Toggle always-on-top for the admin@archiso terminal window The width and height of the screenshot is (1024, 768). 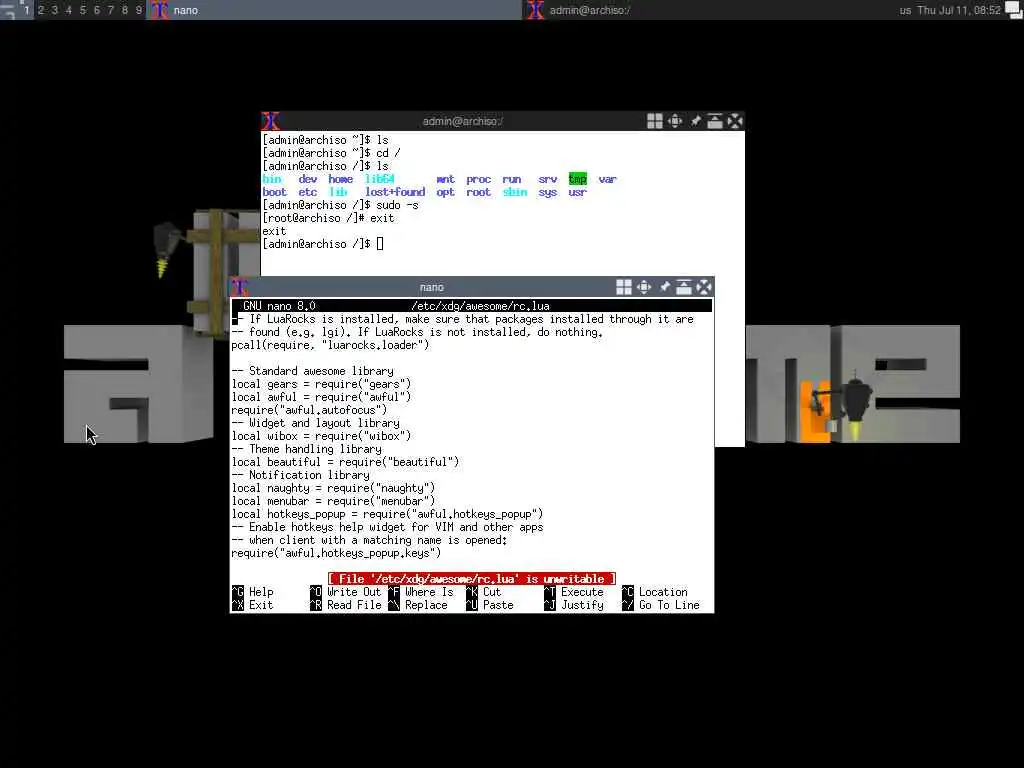pos(715,121)
